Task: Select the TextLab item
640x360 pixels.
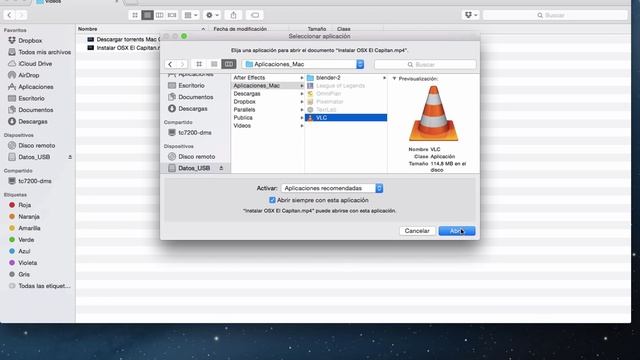Action: (346, 110)
